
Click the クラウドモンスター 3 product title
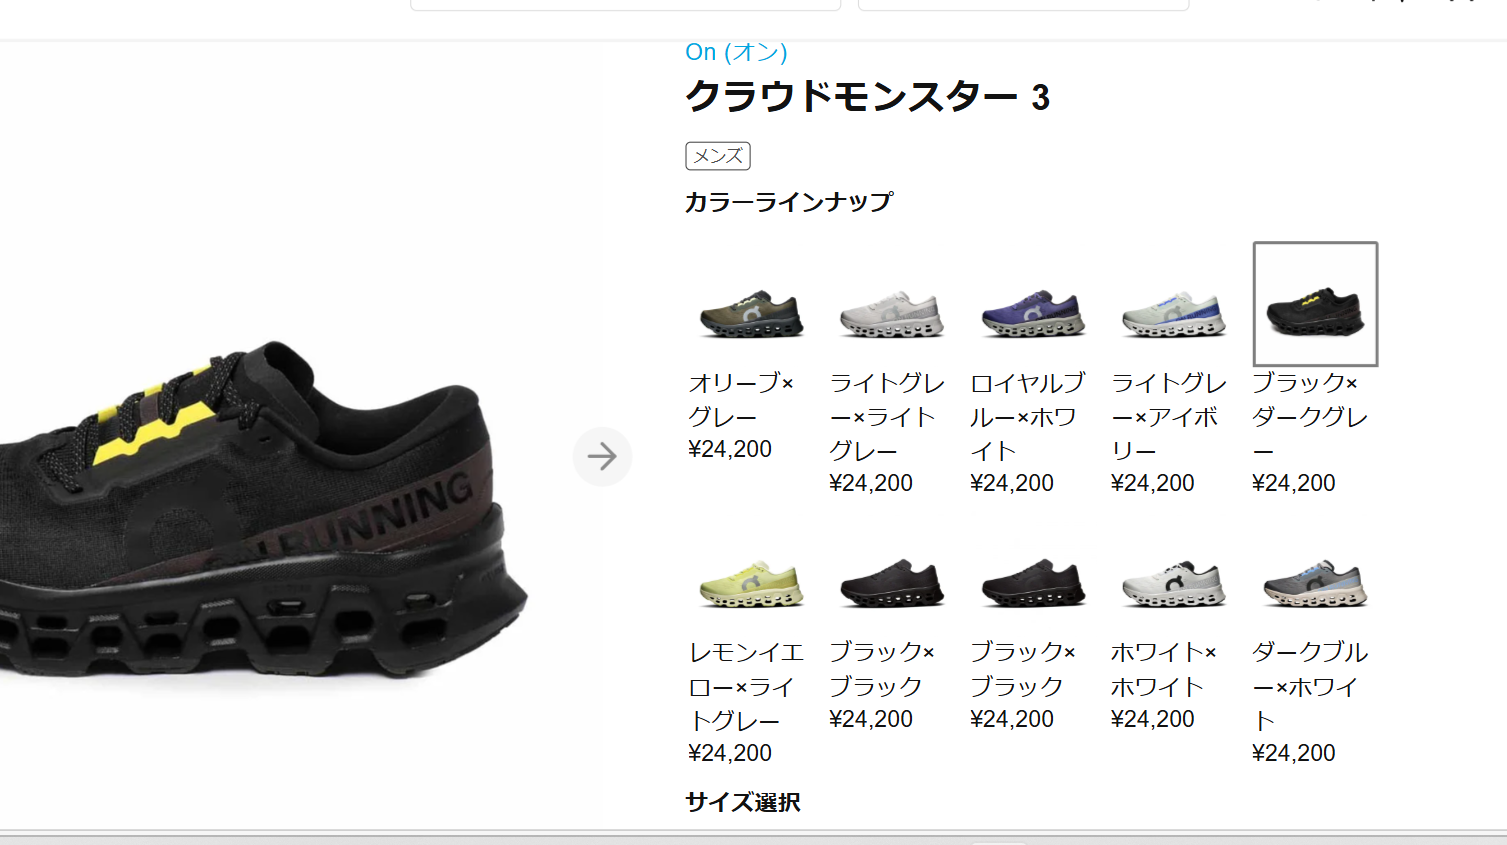tap(868, 97)
